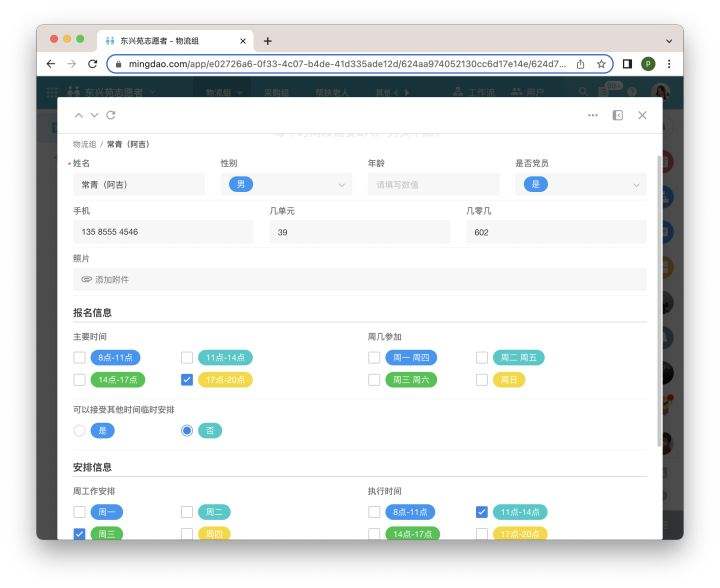Click the 手机 phone number field
The height and width of the screenshot is (588, 720).
point(162,232)
